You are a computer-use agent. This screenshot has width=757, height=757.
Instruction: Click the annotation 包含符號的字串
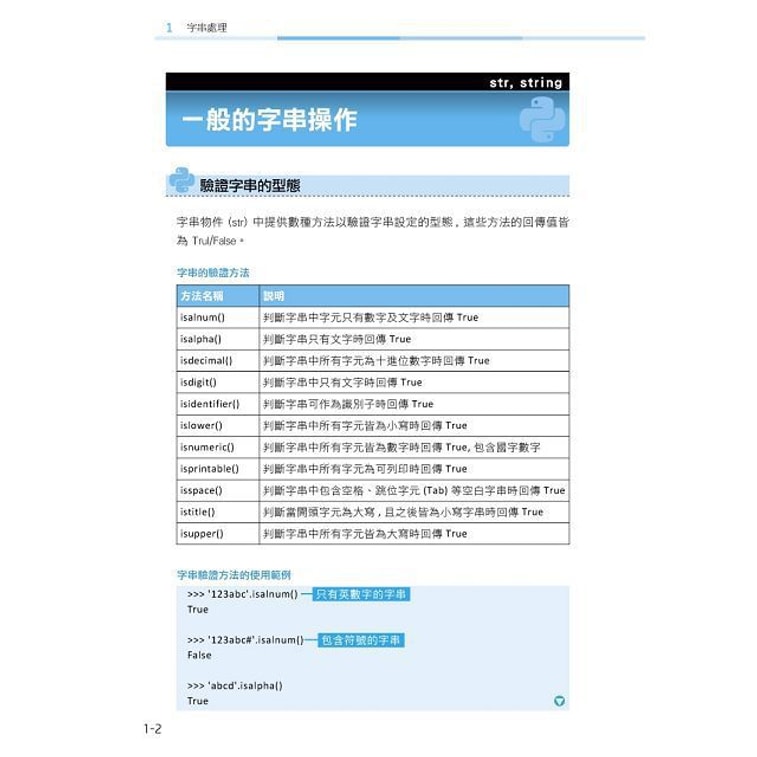tap(361, 641)
